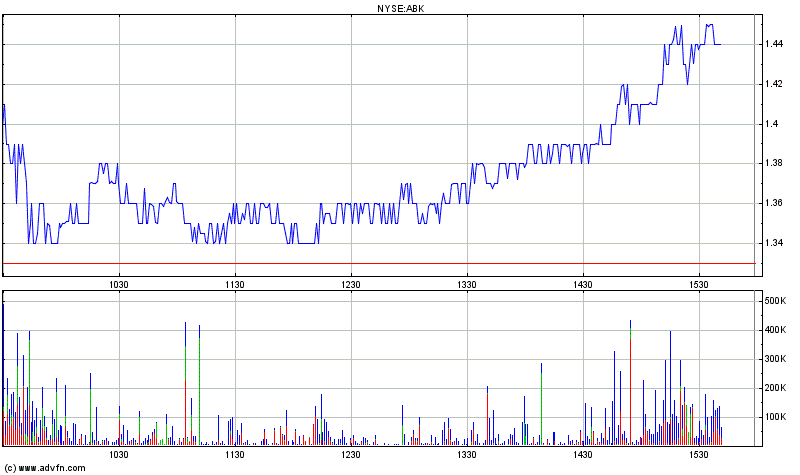
Task: Click the 1430 time label under volume chart
Action: click(583, 455)
